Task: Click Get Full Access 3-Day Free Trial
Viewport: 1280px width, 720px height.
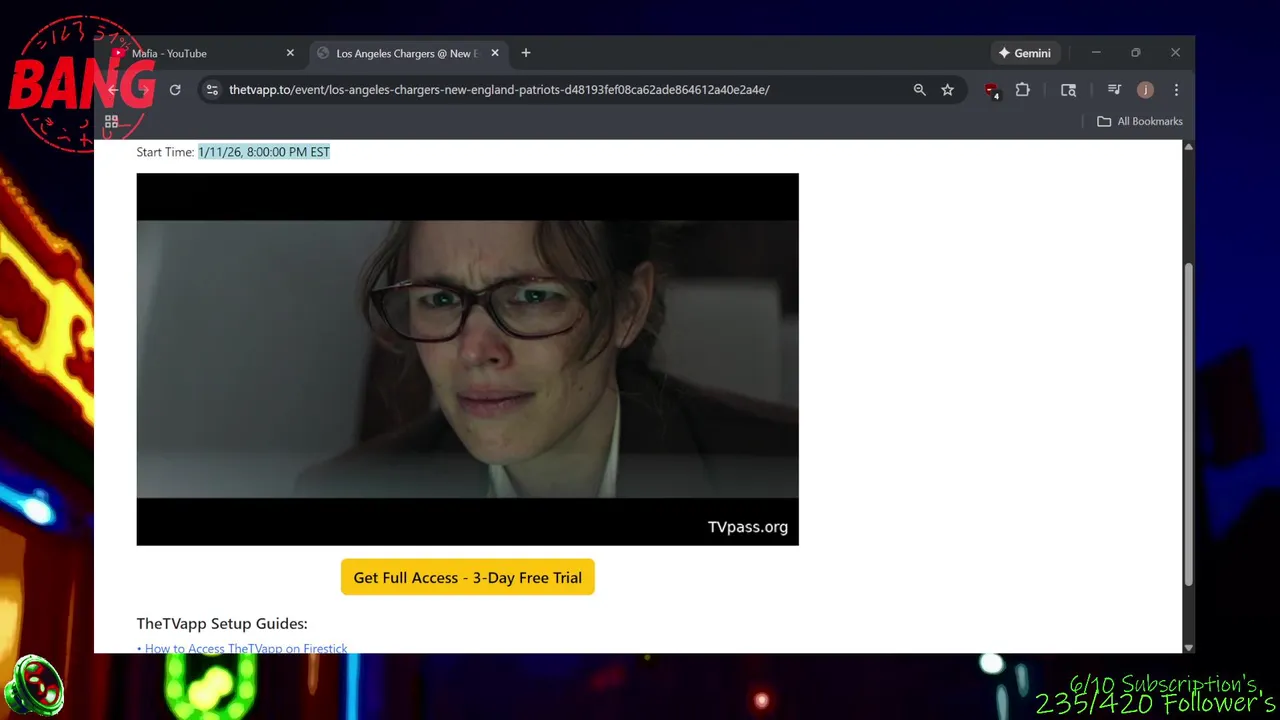Action: [x=467, y=577]
